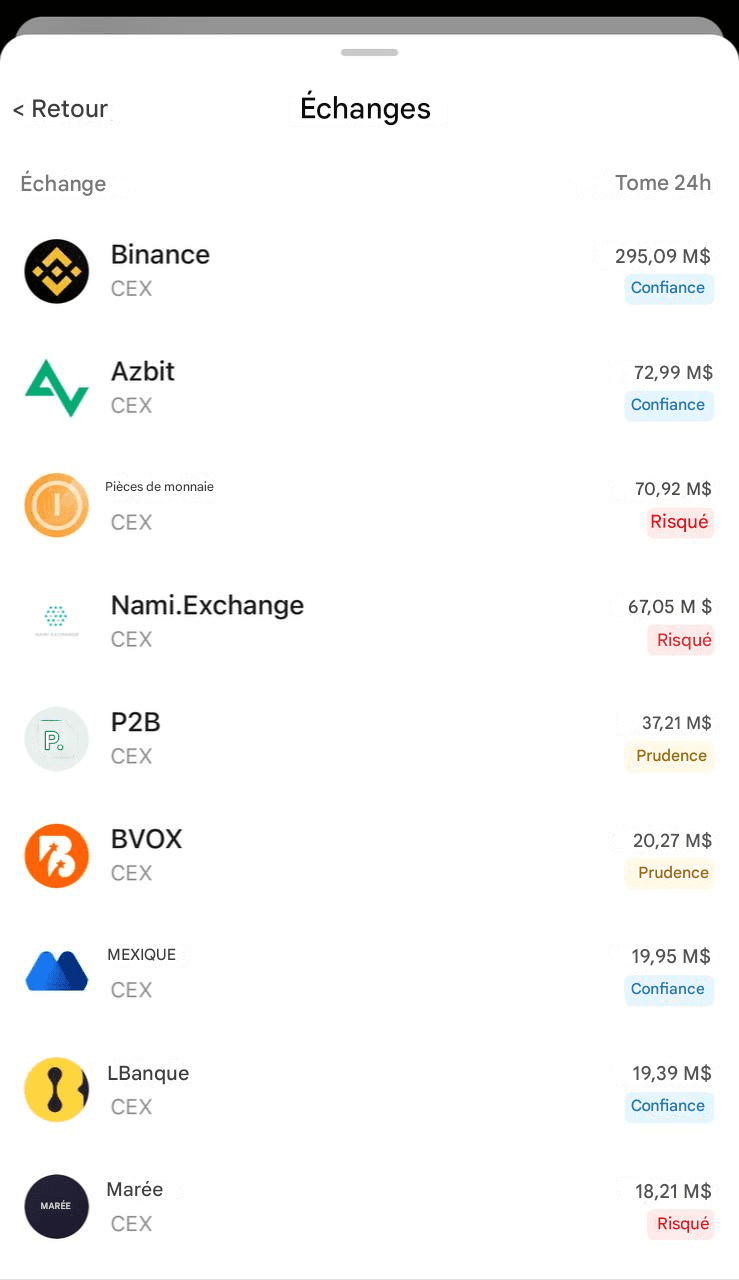This screenshot has height=1280, width=739.
Task: Open the dark Marée logo icon
Action: point(57,1207)
